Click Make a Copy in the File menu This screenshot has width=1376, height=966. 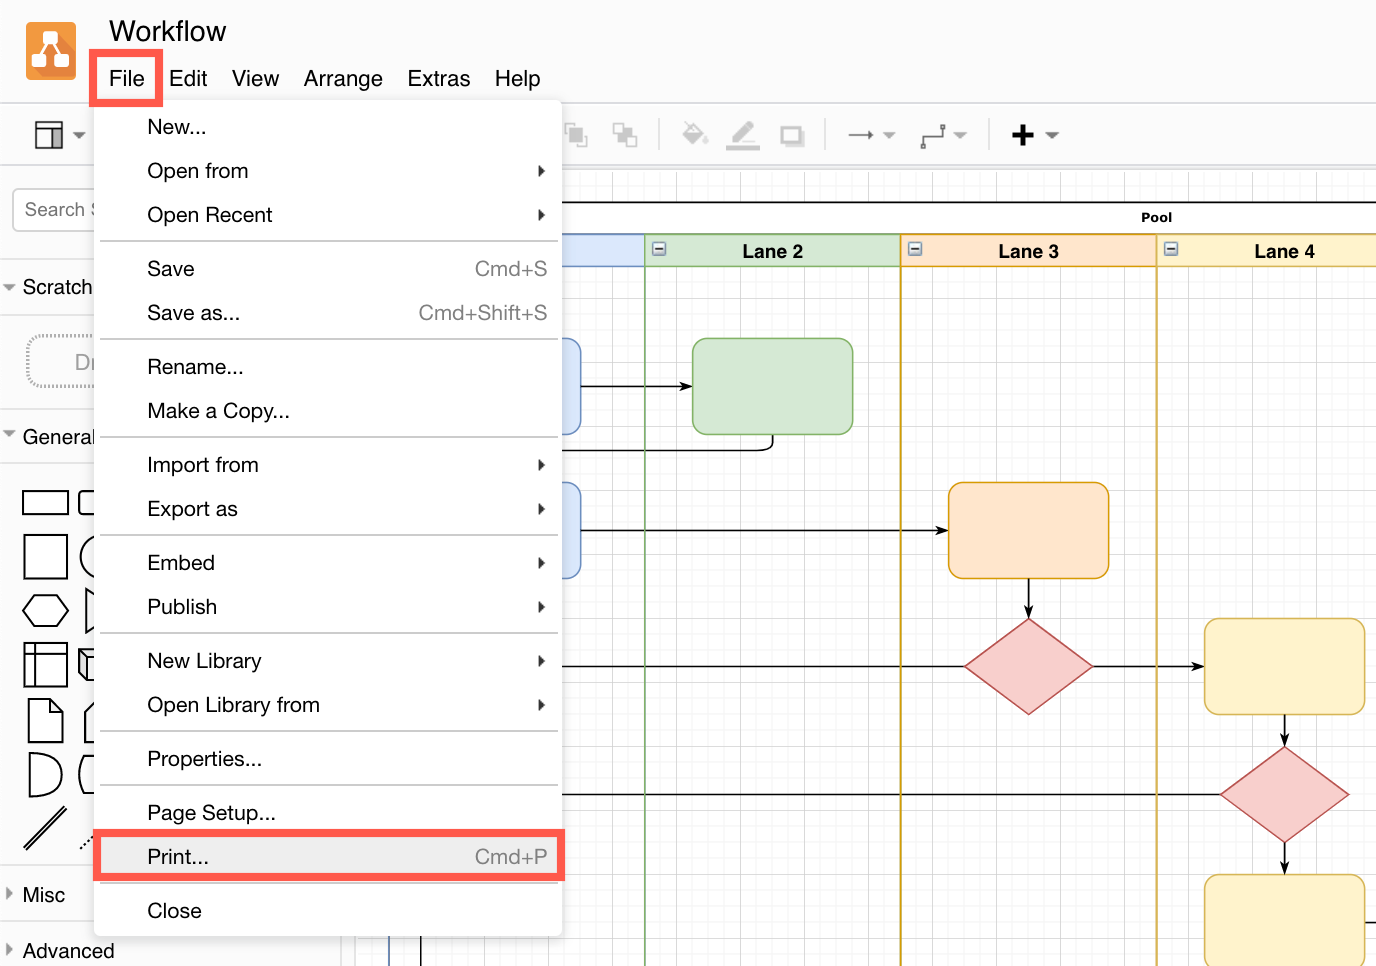pyautogui.click(x=218, y=411)
